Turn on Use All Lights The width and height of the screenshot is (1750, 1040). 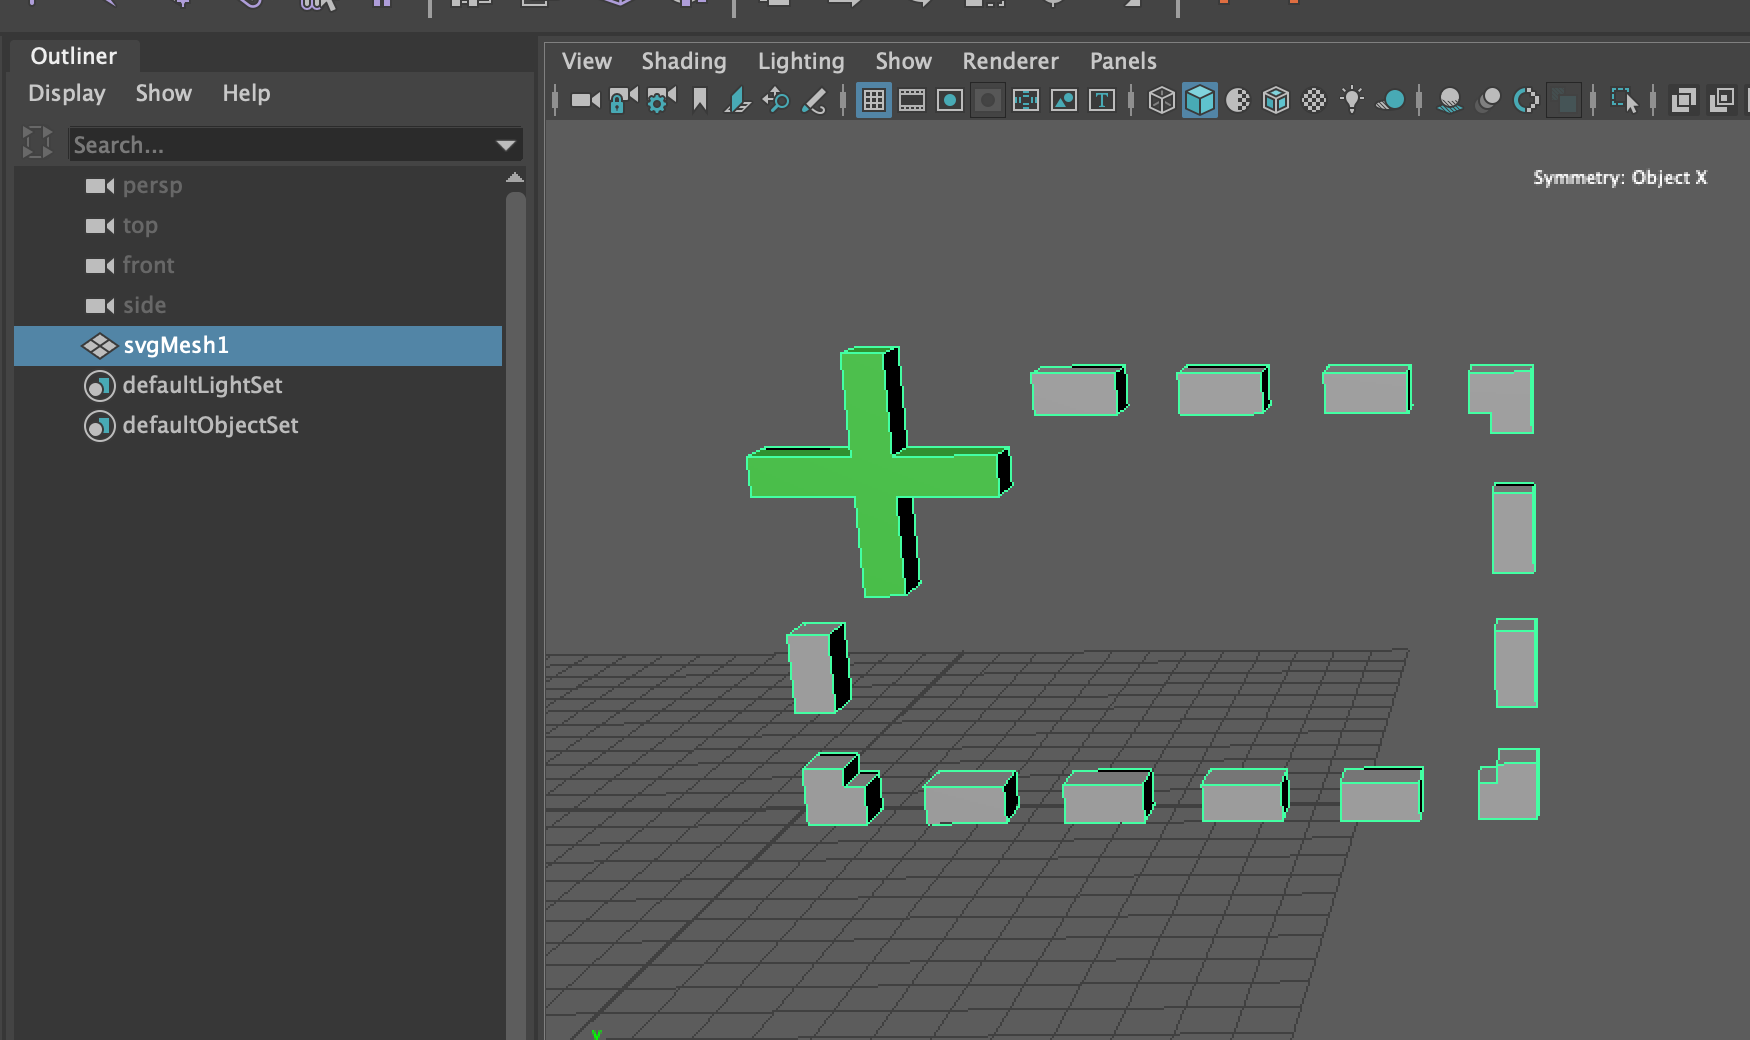[1354, 100]
